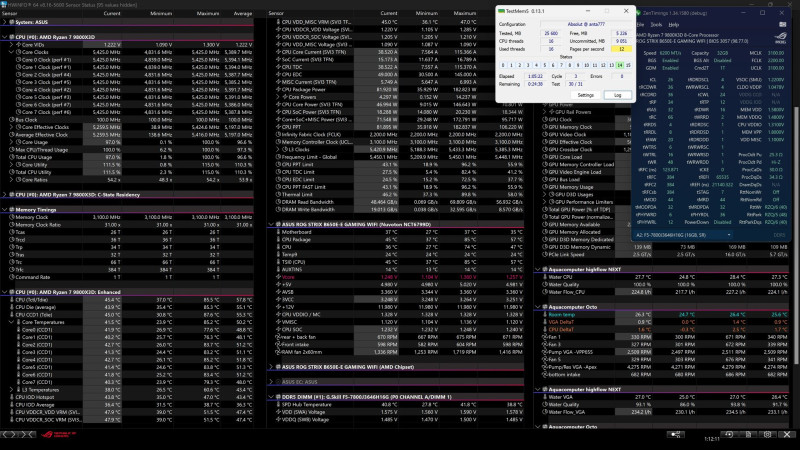Viewport: 800px width, 450px height.
Task: Click the icon beside Motherboard temperature row
Action: 278,232
